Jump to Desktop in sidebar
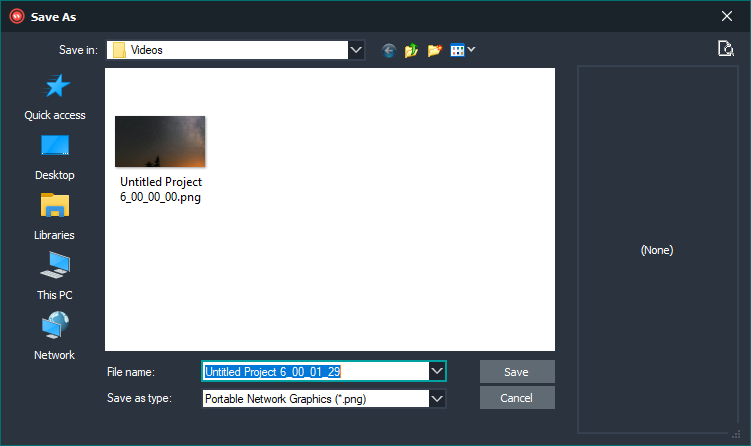The width and height of the screenshot is (751, 446). (55, 158)
